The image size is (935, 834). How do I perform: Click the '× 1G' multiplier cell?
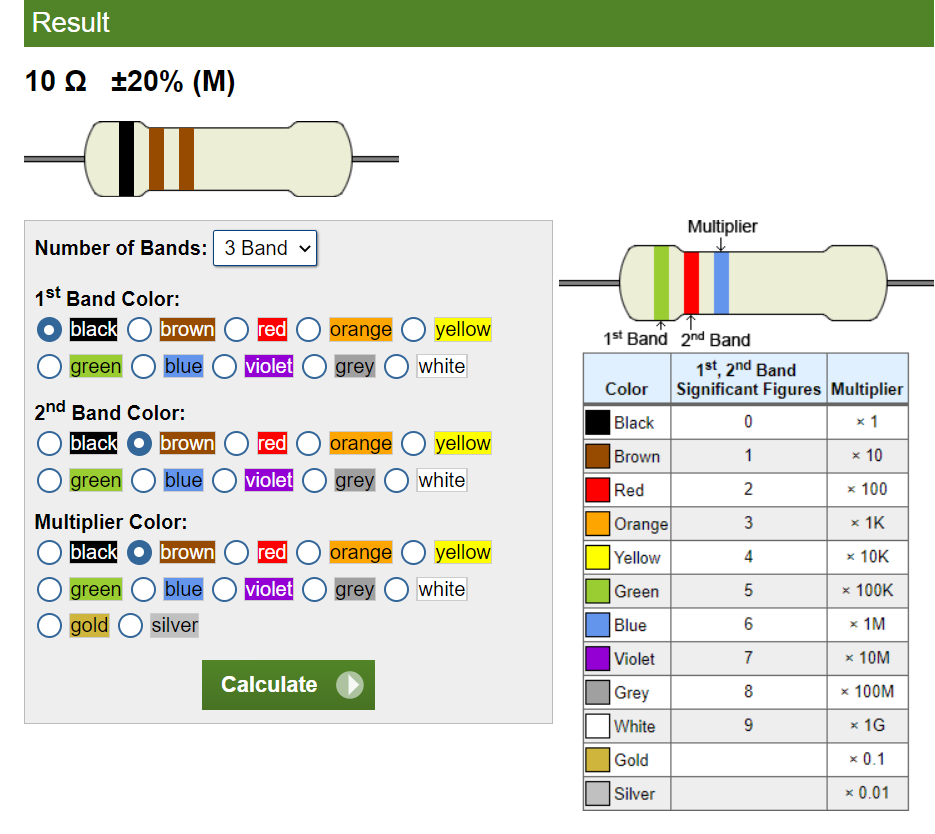pos(868,726)
